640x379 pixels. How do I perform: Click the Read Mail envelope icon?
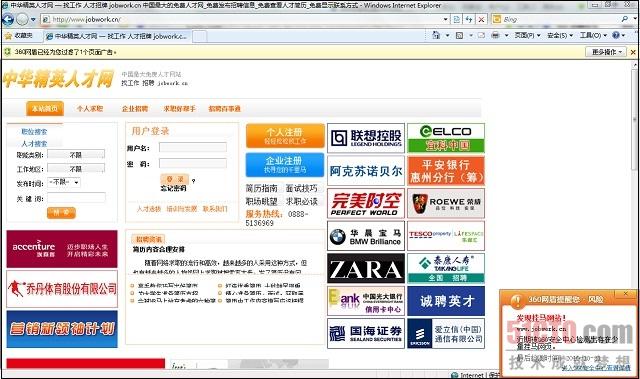pyautogui.click(x=481, y=35)
